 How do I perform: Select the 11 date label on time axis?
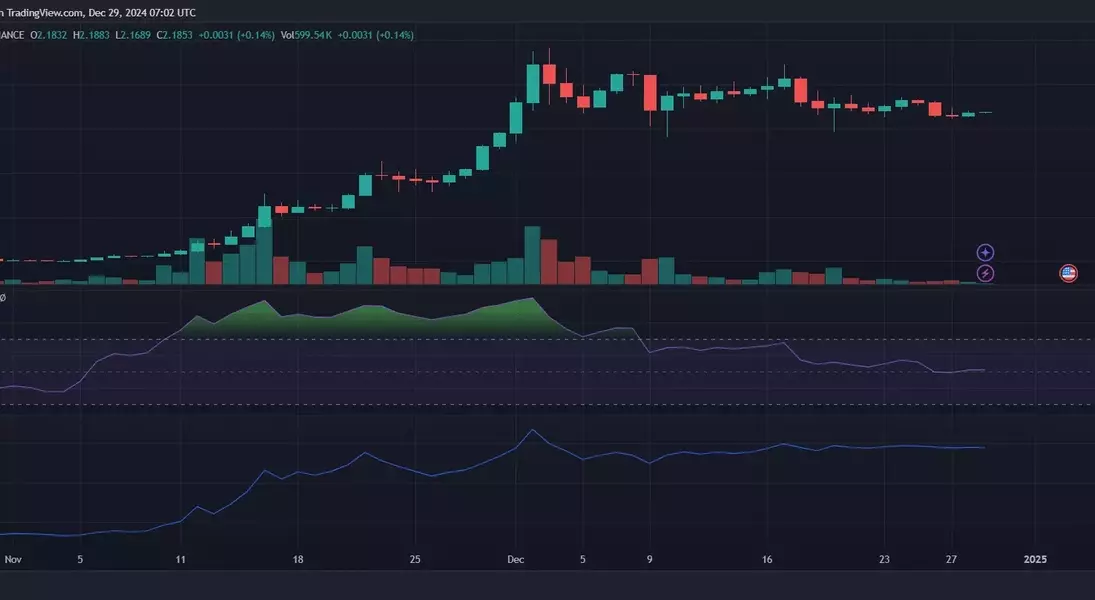181,559
